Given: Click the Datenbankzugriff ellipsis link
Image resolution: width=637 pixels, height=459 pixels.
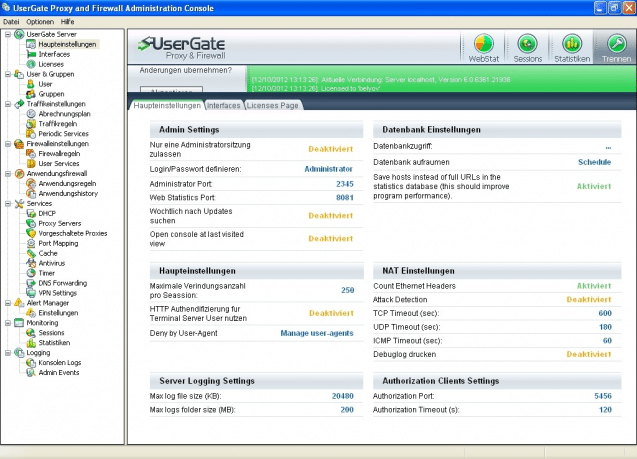Looking at the screenshot, I should pyautogui.click(x=608, y=147).
